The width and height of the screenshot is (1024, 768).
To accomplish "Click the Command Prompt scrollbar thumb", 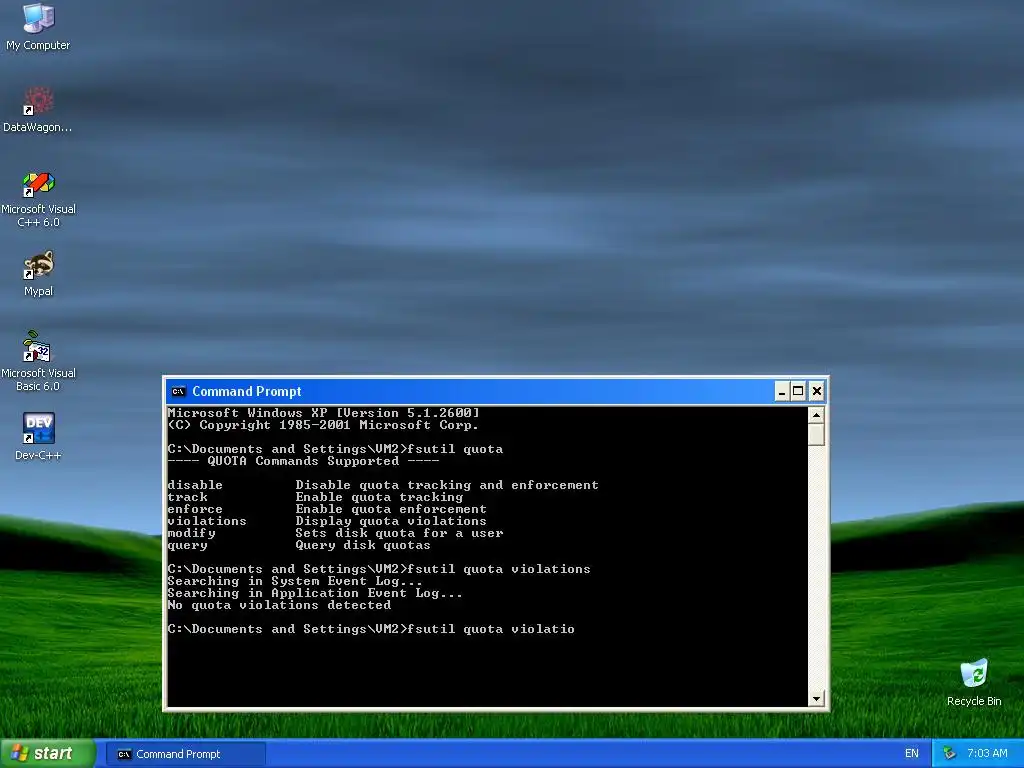I will (816, 435).
